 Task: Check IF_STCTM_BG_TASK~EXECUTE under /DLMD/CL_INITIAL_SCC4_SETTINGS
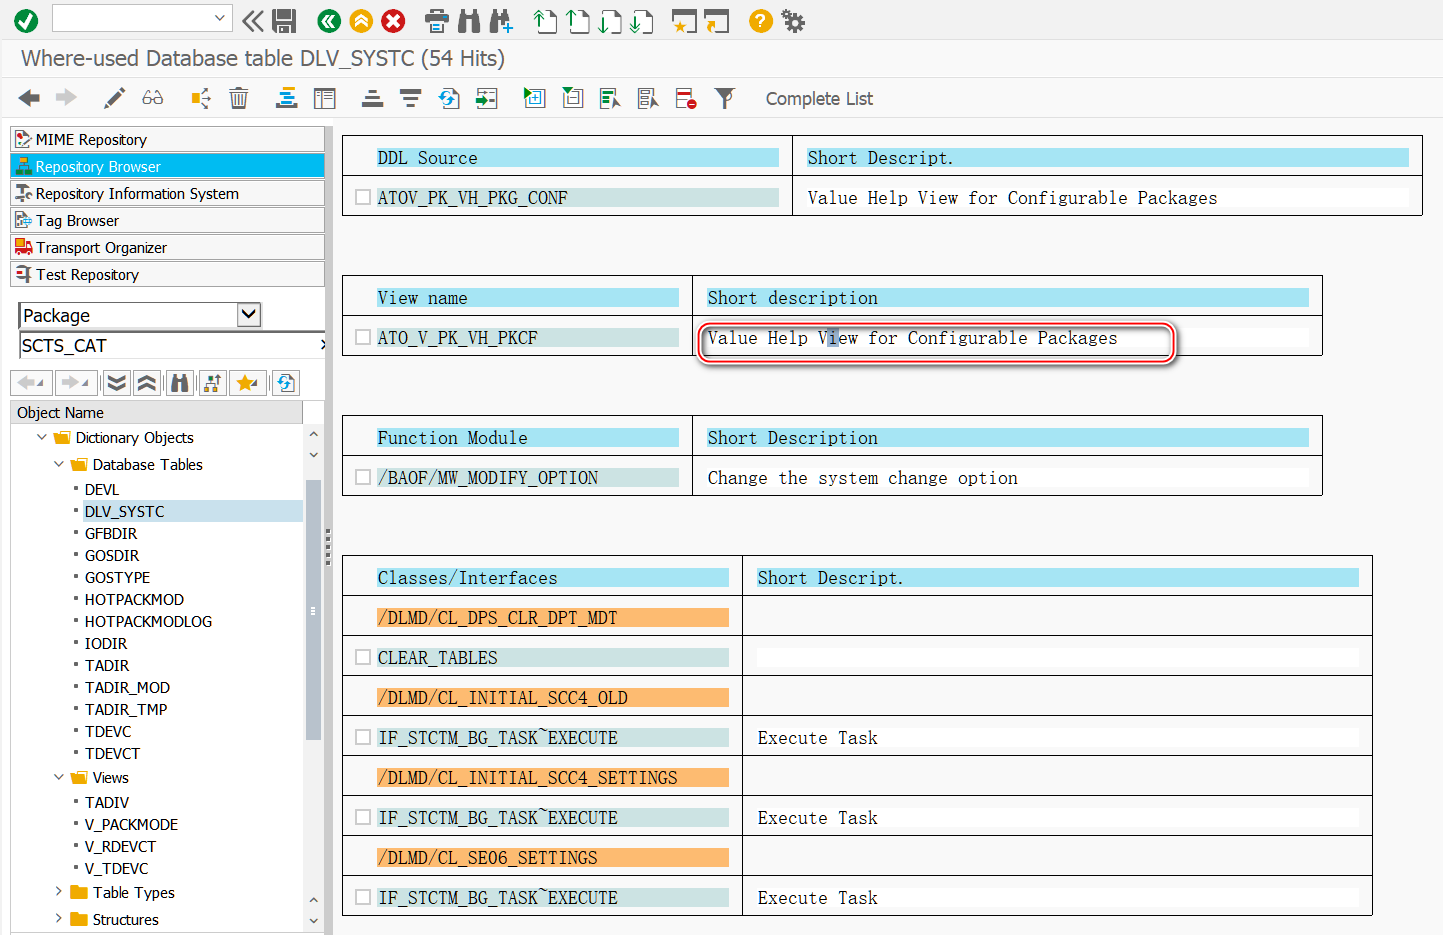[363, 818]
